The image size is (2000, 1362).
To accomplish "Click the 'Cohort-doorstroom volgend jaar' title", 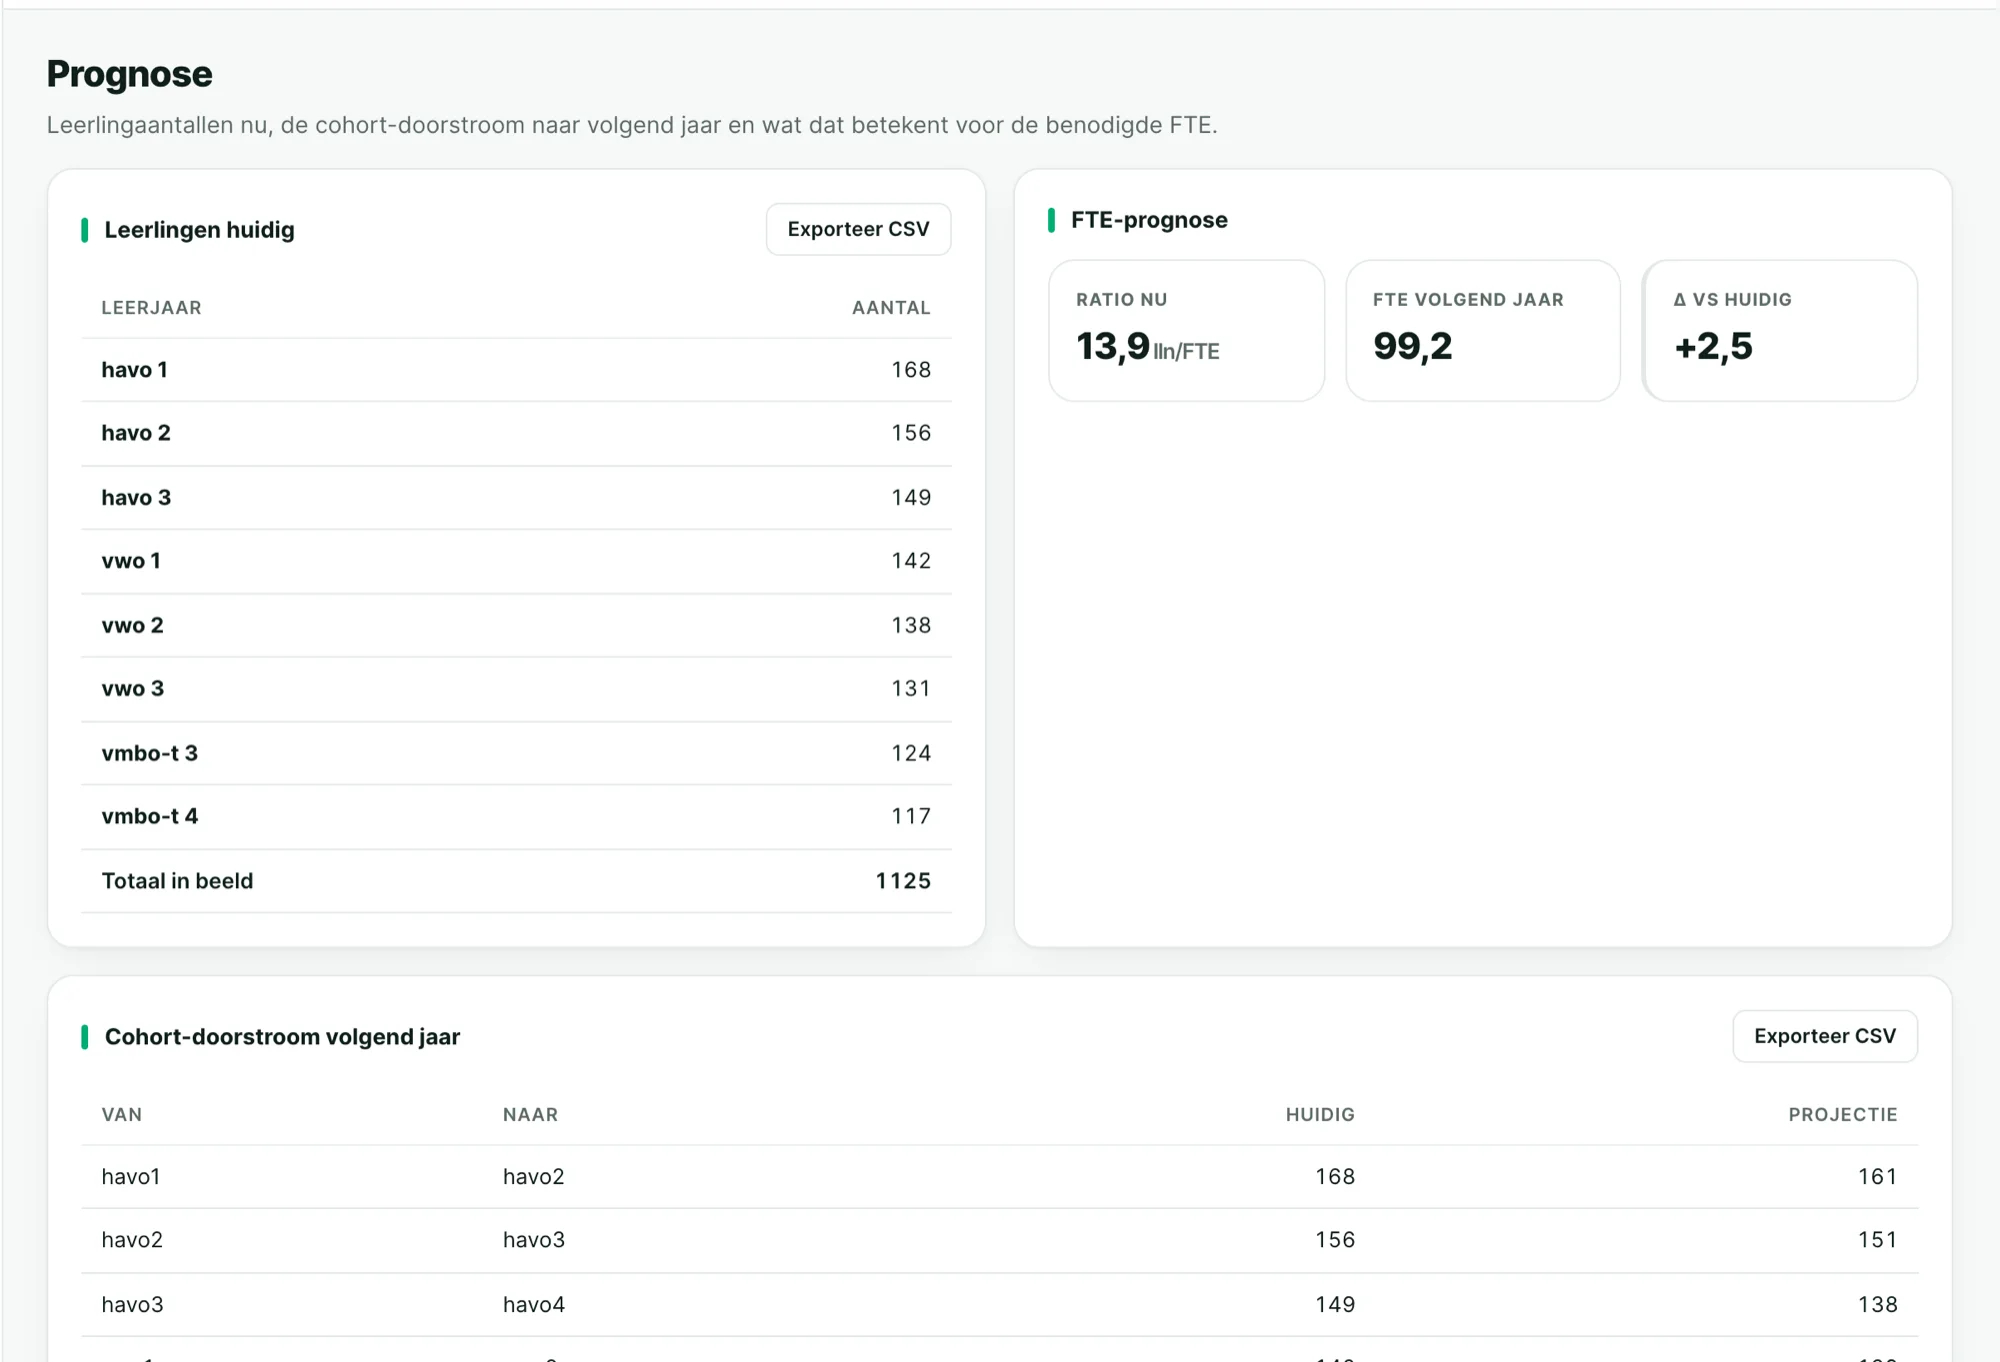I will (x=282, y=1037).
